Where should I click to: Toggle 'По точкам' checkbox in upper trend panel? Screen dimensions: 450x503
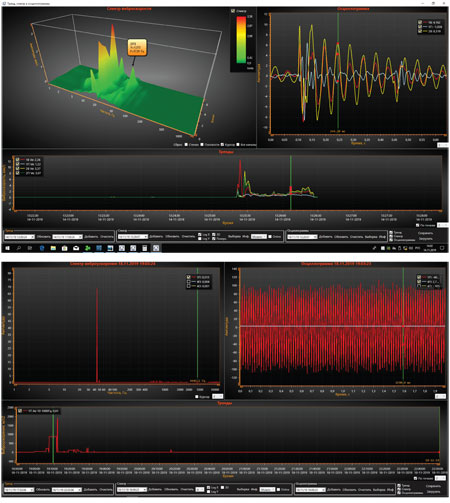[418, 225]
